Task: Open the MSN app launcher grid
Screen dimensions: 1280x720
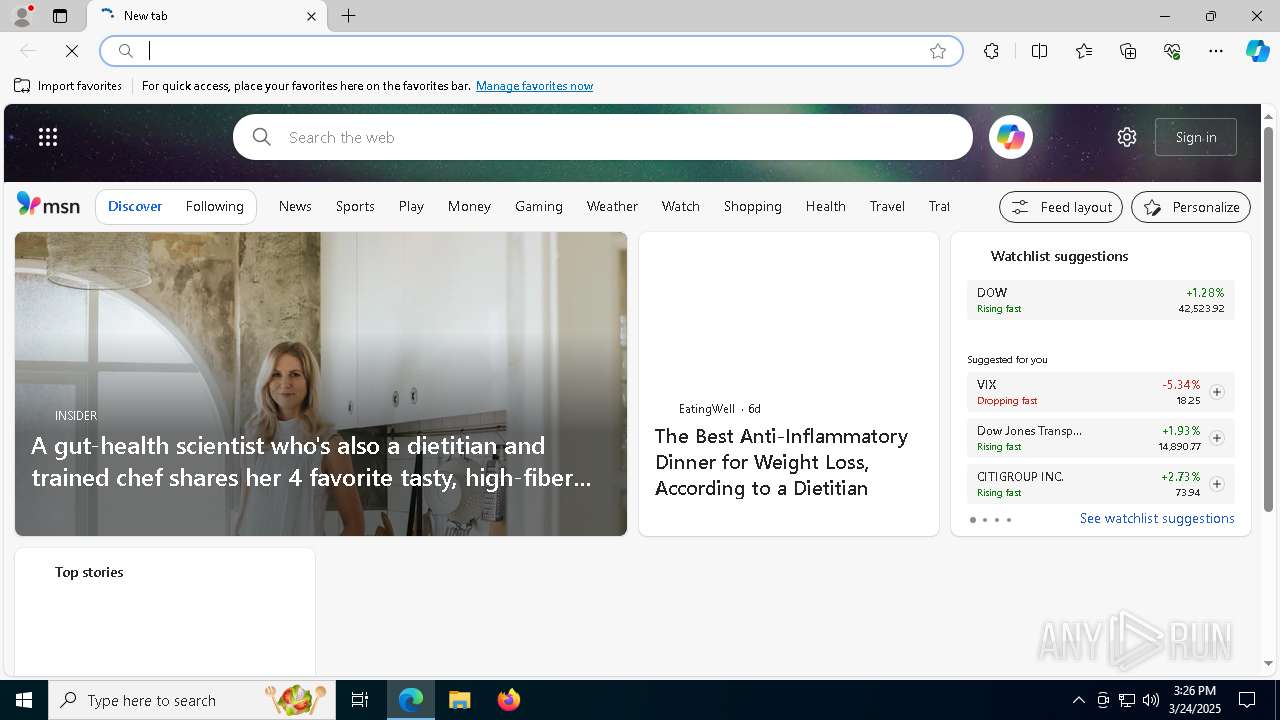Action: tap(48, 137)
